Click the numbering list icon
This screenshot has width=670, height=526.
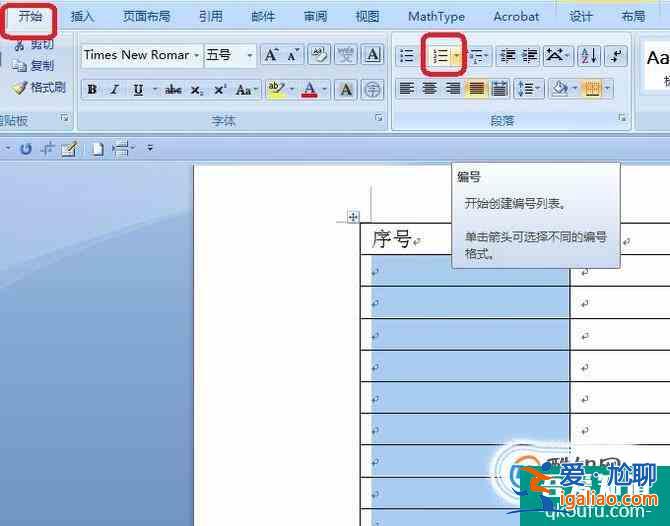(439, 56)
